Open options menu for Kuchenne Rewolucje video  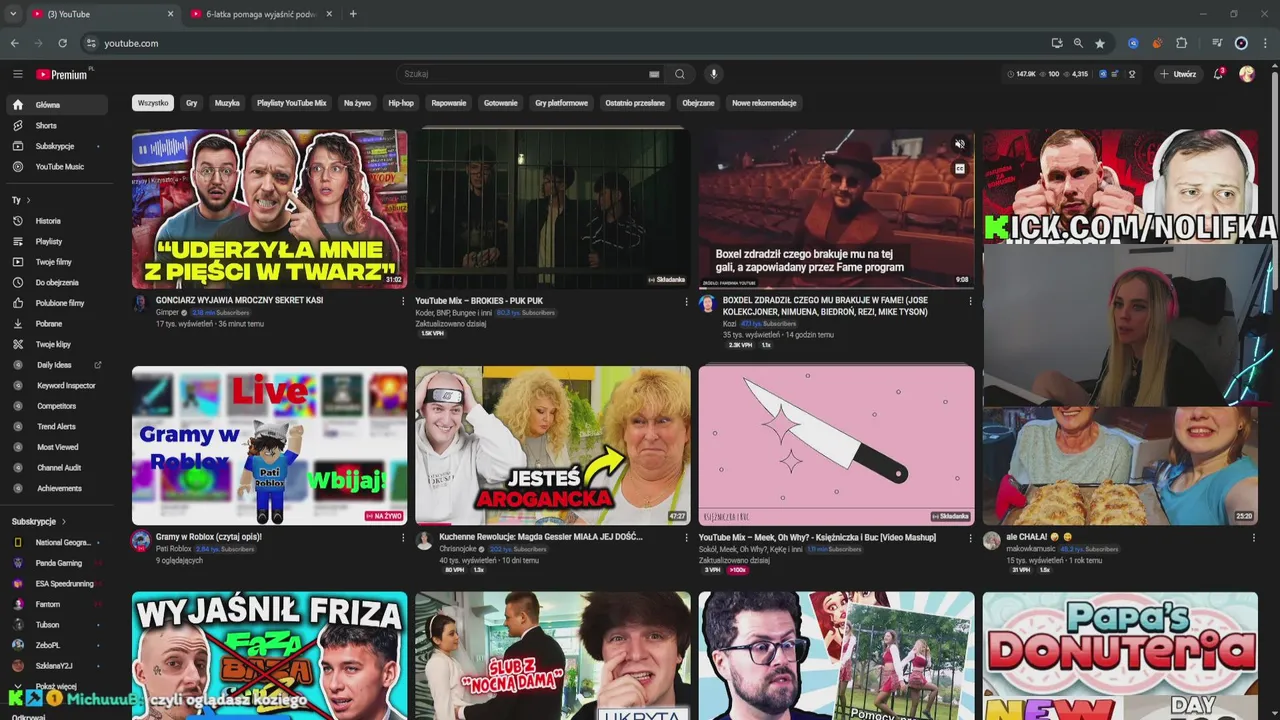686,537
